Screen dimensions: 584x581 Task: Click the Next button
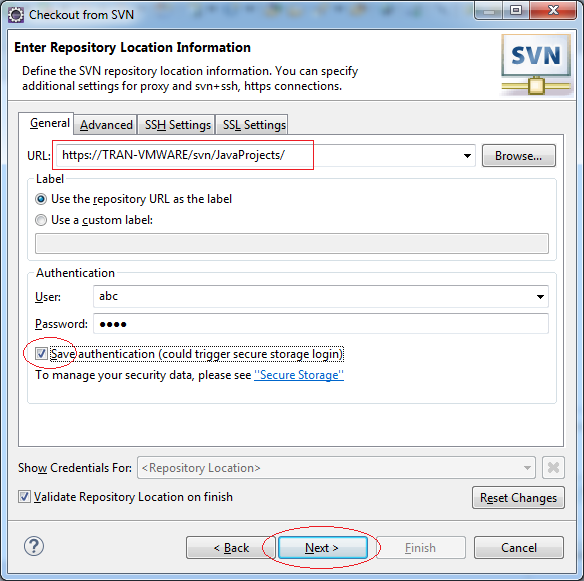(323, 547)
